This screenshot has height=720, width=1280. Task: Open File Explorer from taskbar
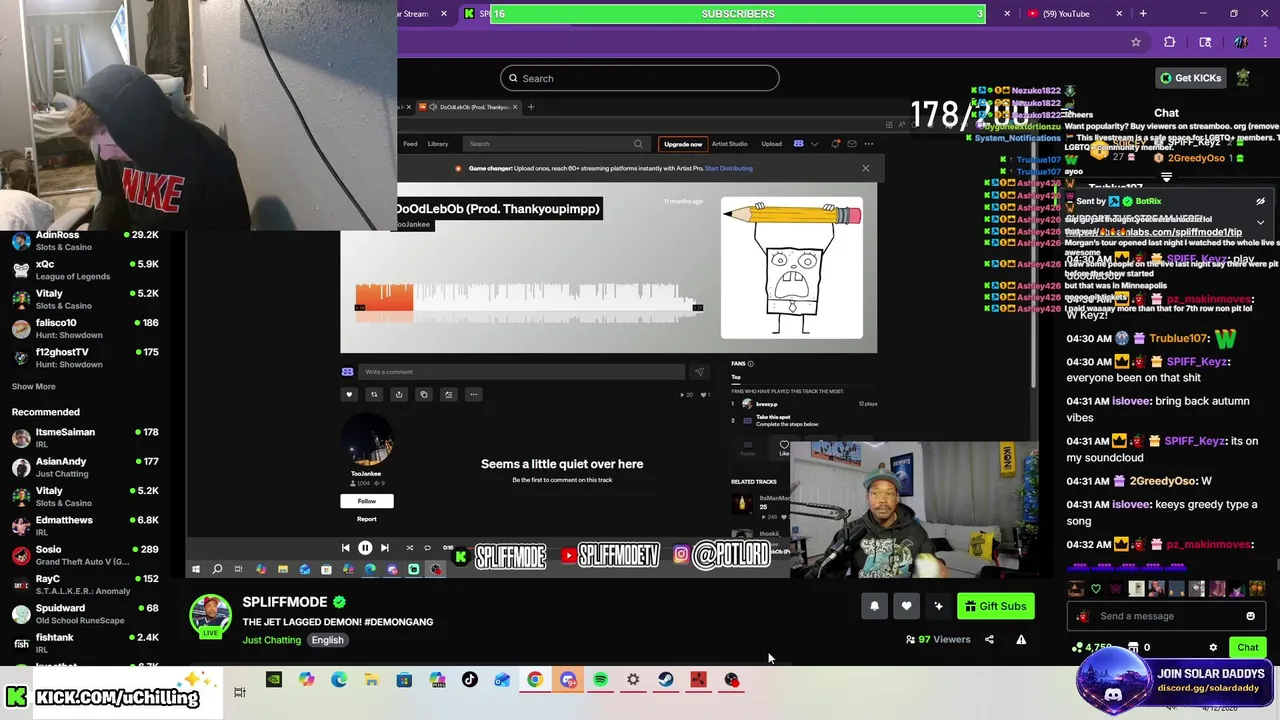click(x=371, y=680)
